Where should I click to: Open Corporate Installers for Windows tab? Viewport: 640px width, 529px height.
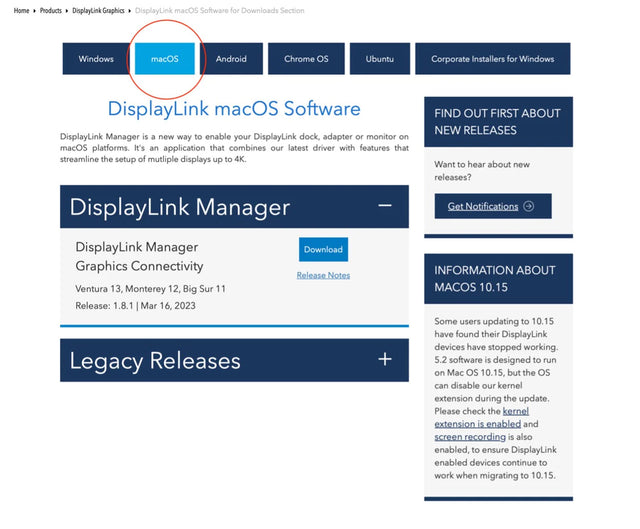click(493, 59)
